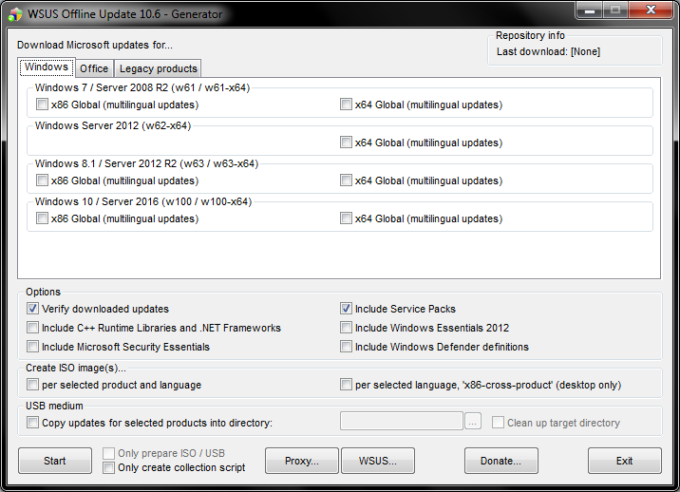Check Include Windows Defender definitions
The width and height of the screenshot is (680, 492).
(346, 347)
